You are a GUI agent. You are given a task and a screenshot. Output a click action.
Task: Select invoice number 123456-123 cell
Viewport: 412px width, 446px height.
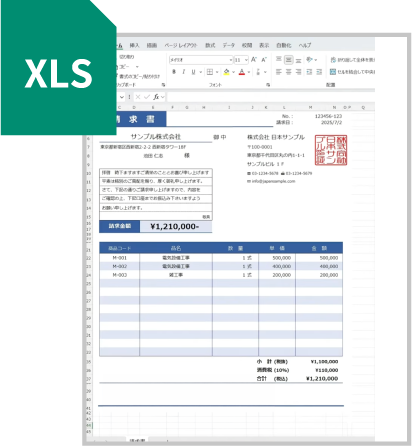(x=328, y=116)
